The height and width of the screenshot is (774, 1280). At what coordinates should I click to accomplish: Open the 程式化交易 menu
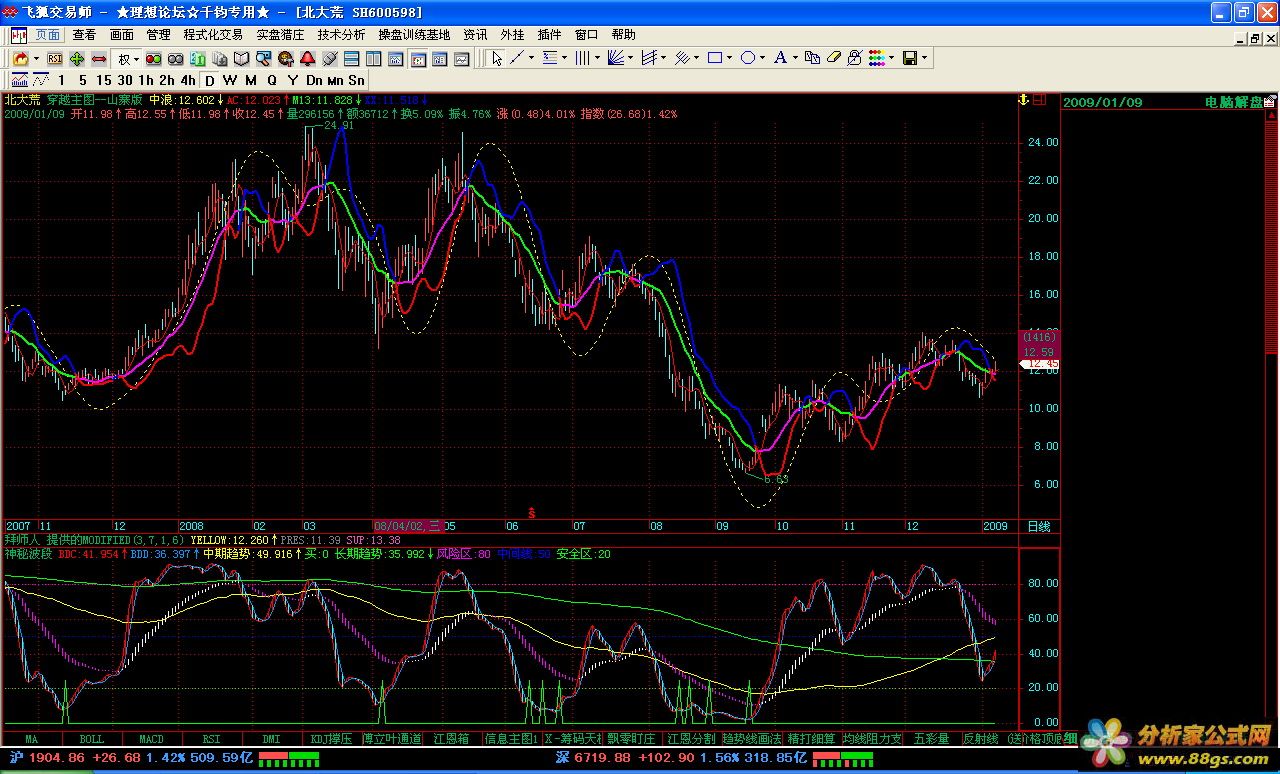click(213, 35)
